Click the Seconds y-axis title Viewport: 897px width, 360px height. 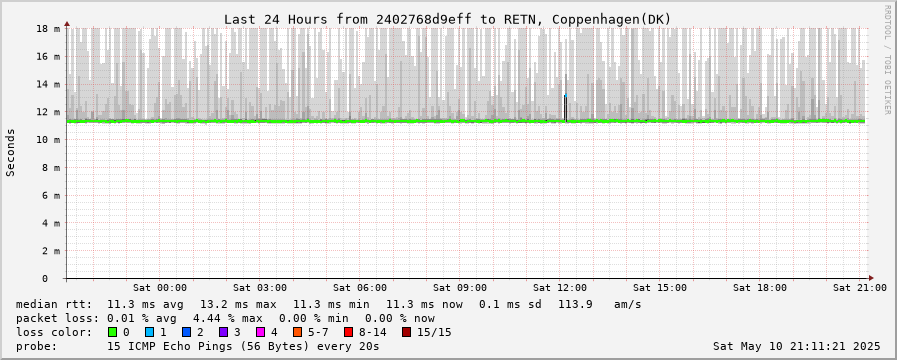tap(10, 152)
